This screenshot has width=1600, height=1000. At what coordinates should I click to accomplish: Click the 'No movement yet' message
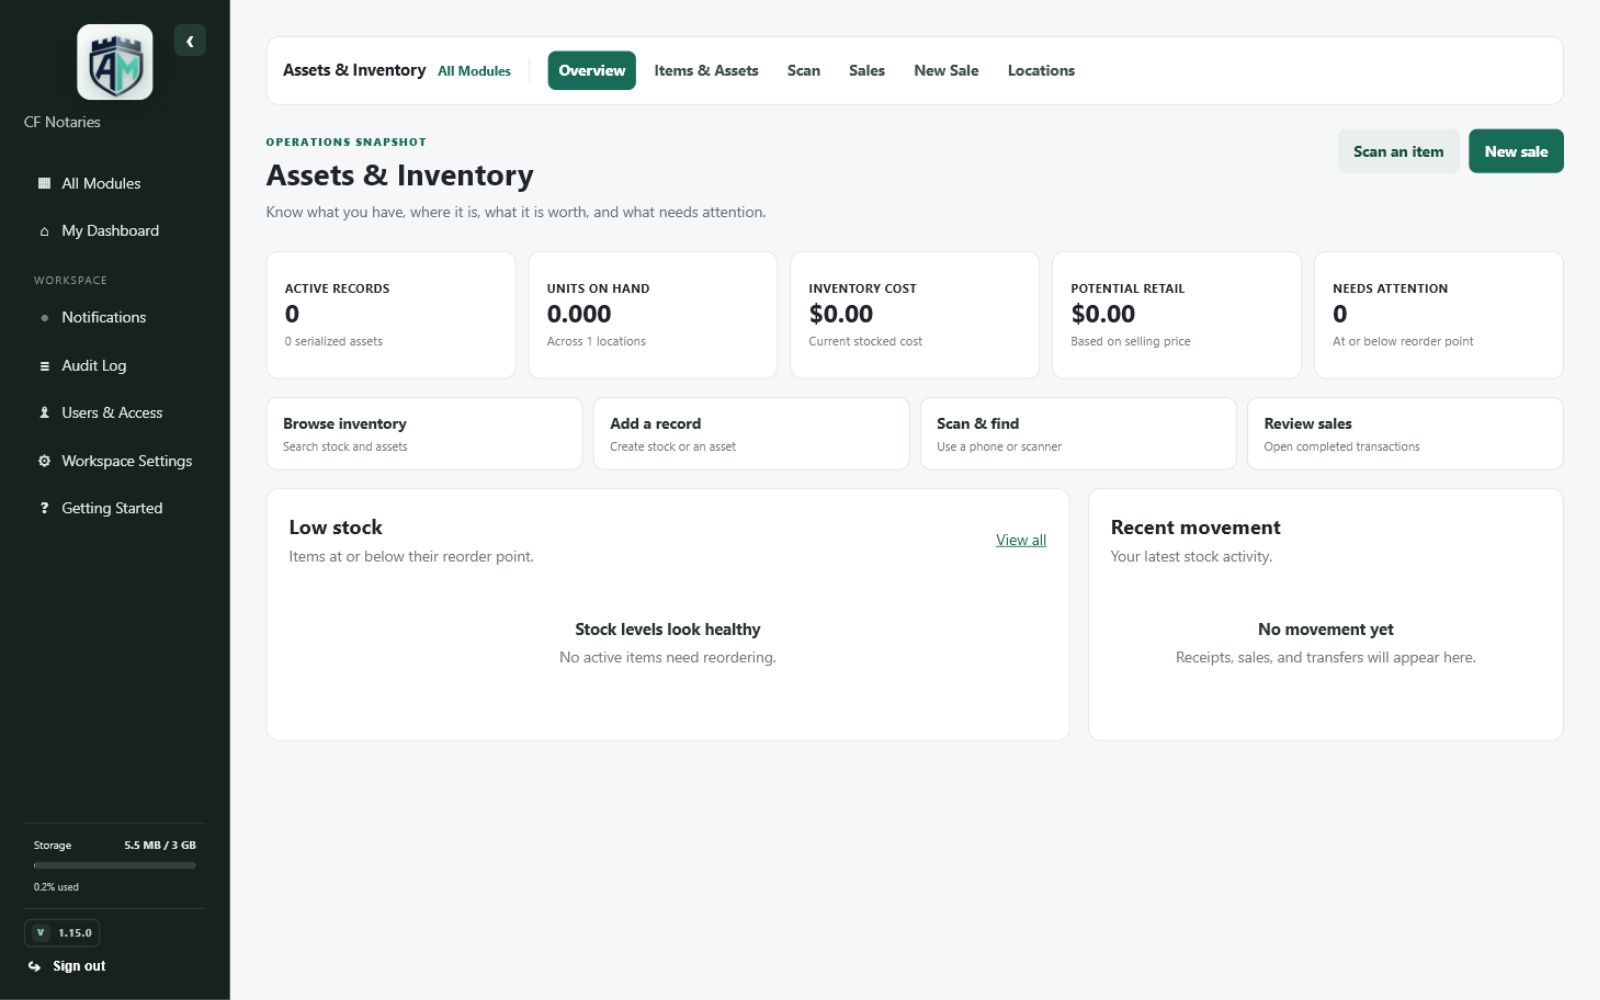click(1326, 630)
